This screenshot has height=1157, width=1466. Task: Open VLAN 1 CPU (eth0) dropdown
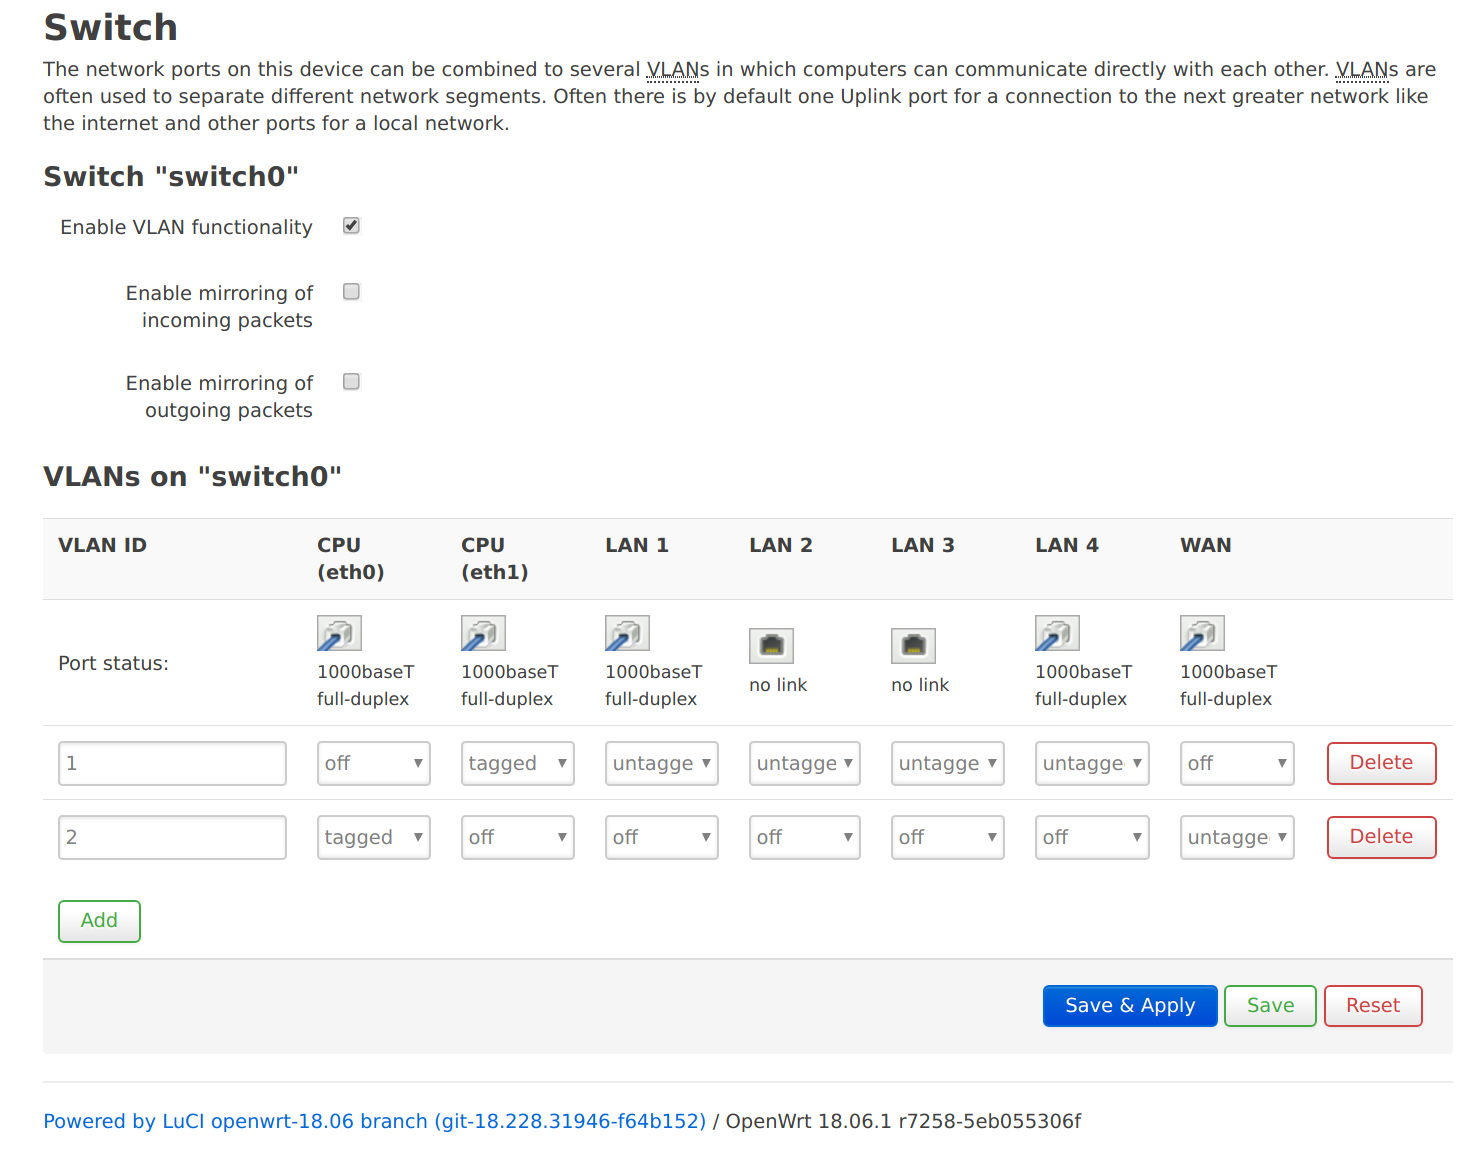[374, 763]
